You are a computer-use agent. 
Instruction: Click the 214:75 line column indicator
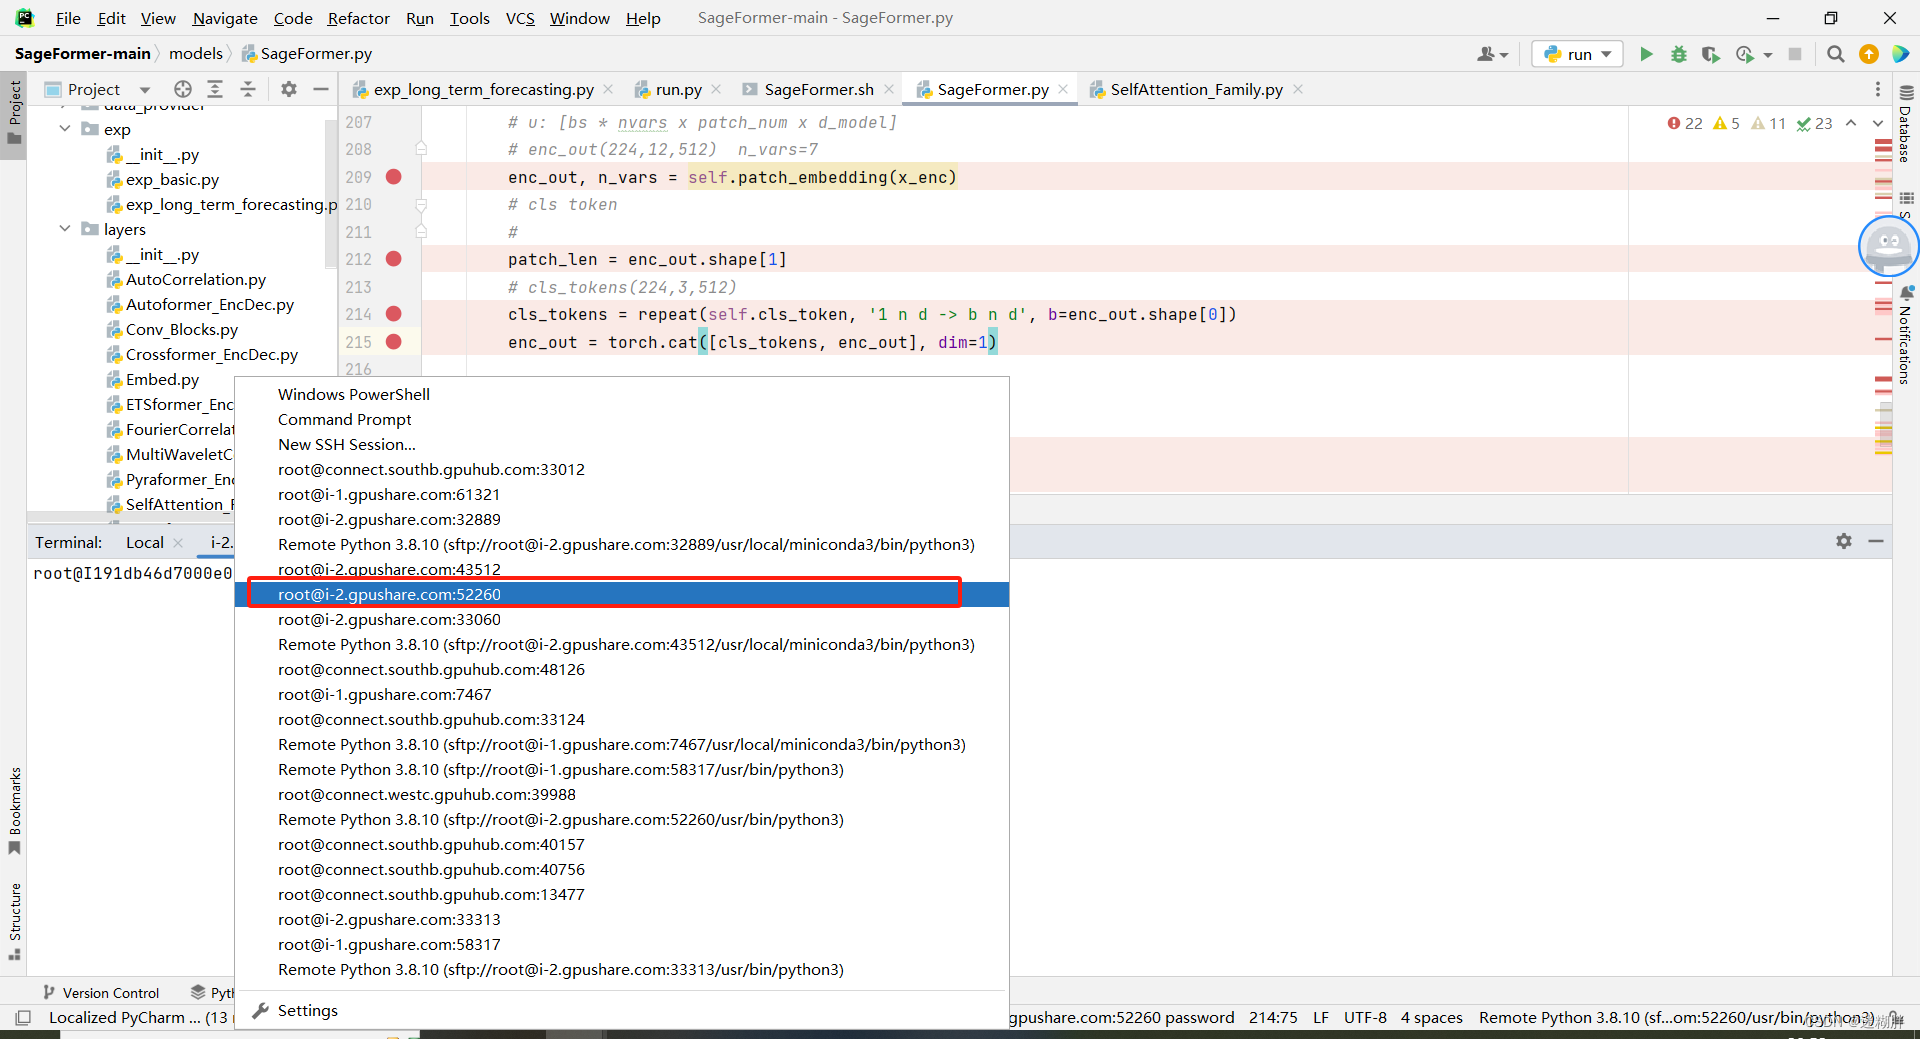1272,1017
